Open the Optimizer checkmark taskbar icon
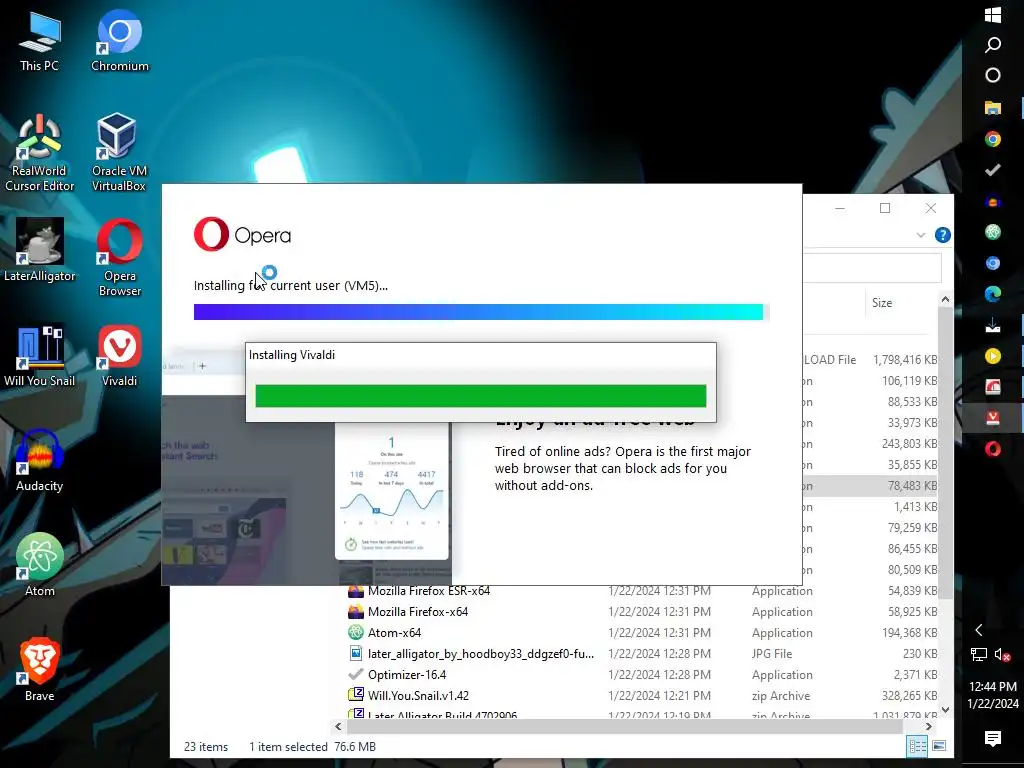 coord(993,170)
